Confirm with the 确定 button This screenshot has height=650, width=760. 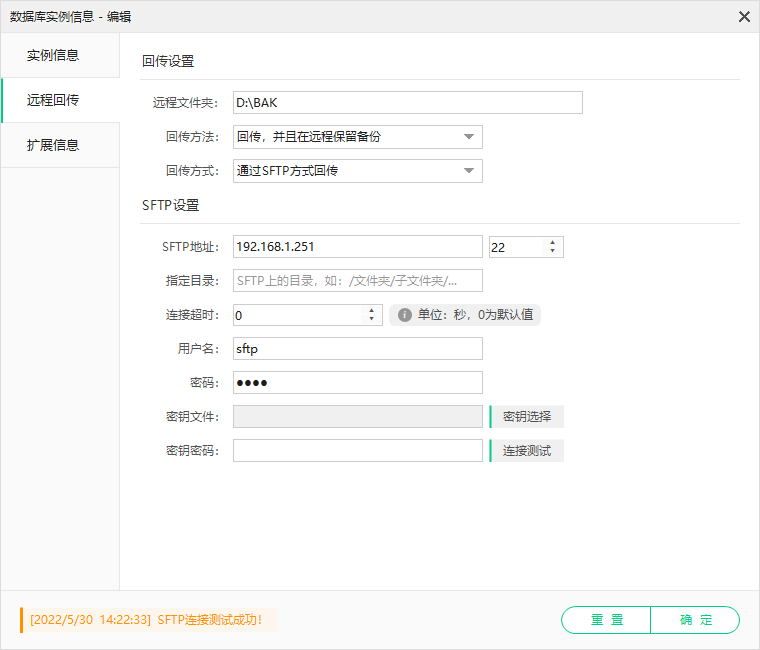coord(695,620)
